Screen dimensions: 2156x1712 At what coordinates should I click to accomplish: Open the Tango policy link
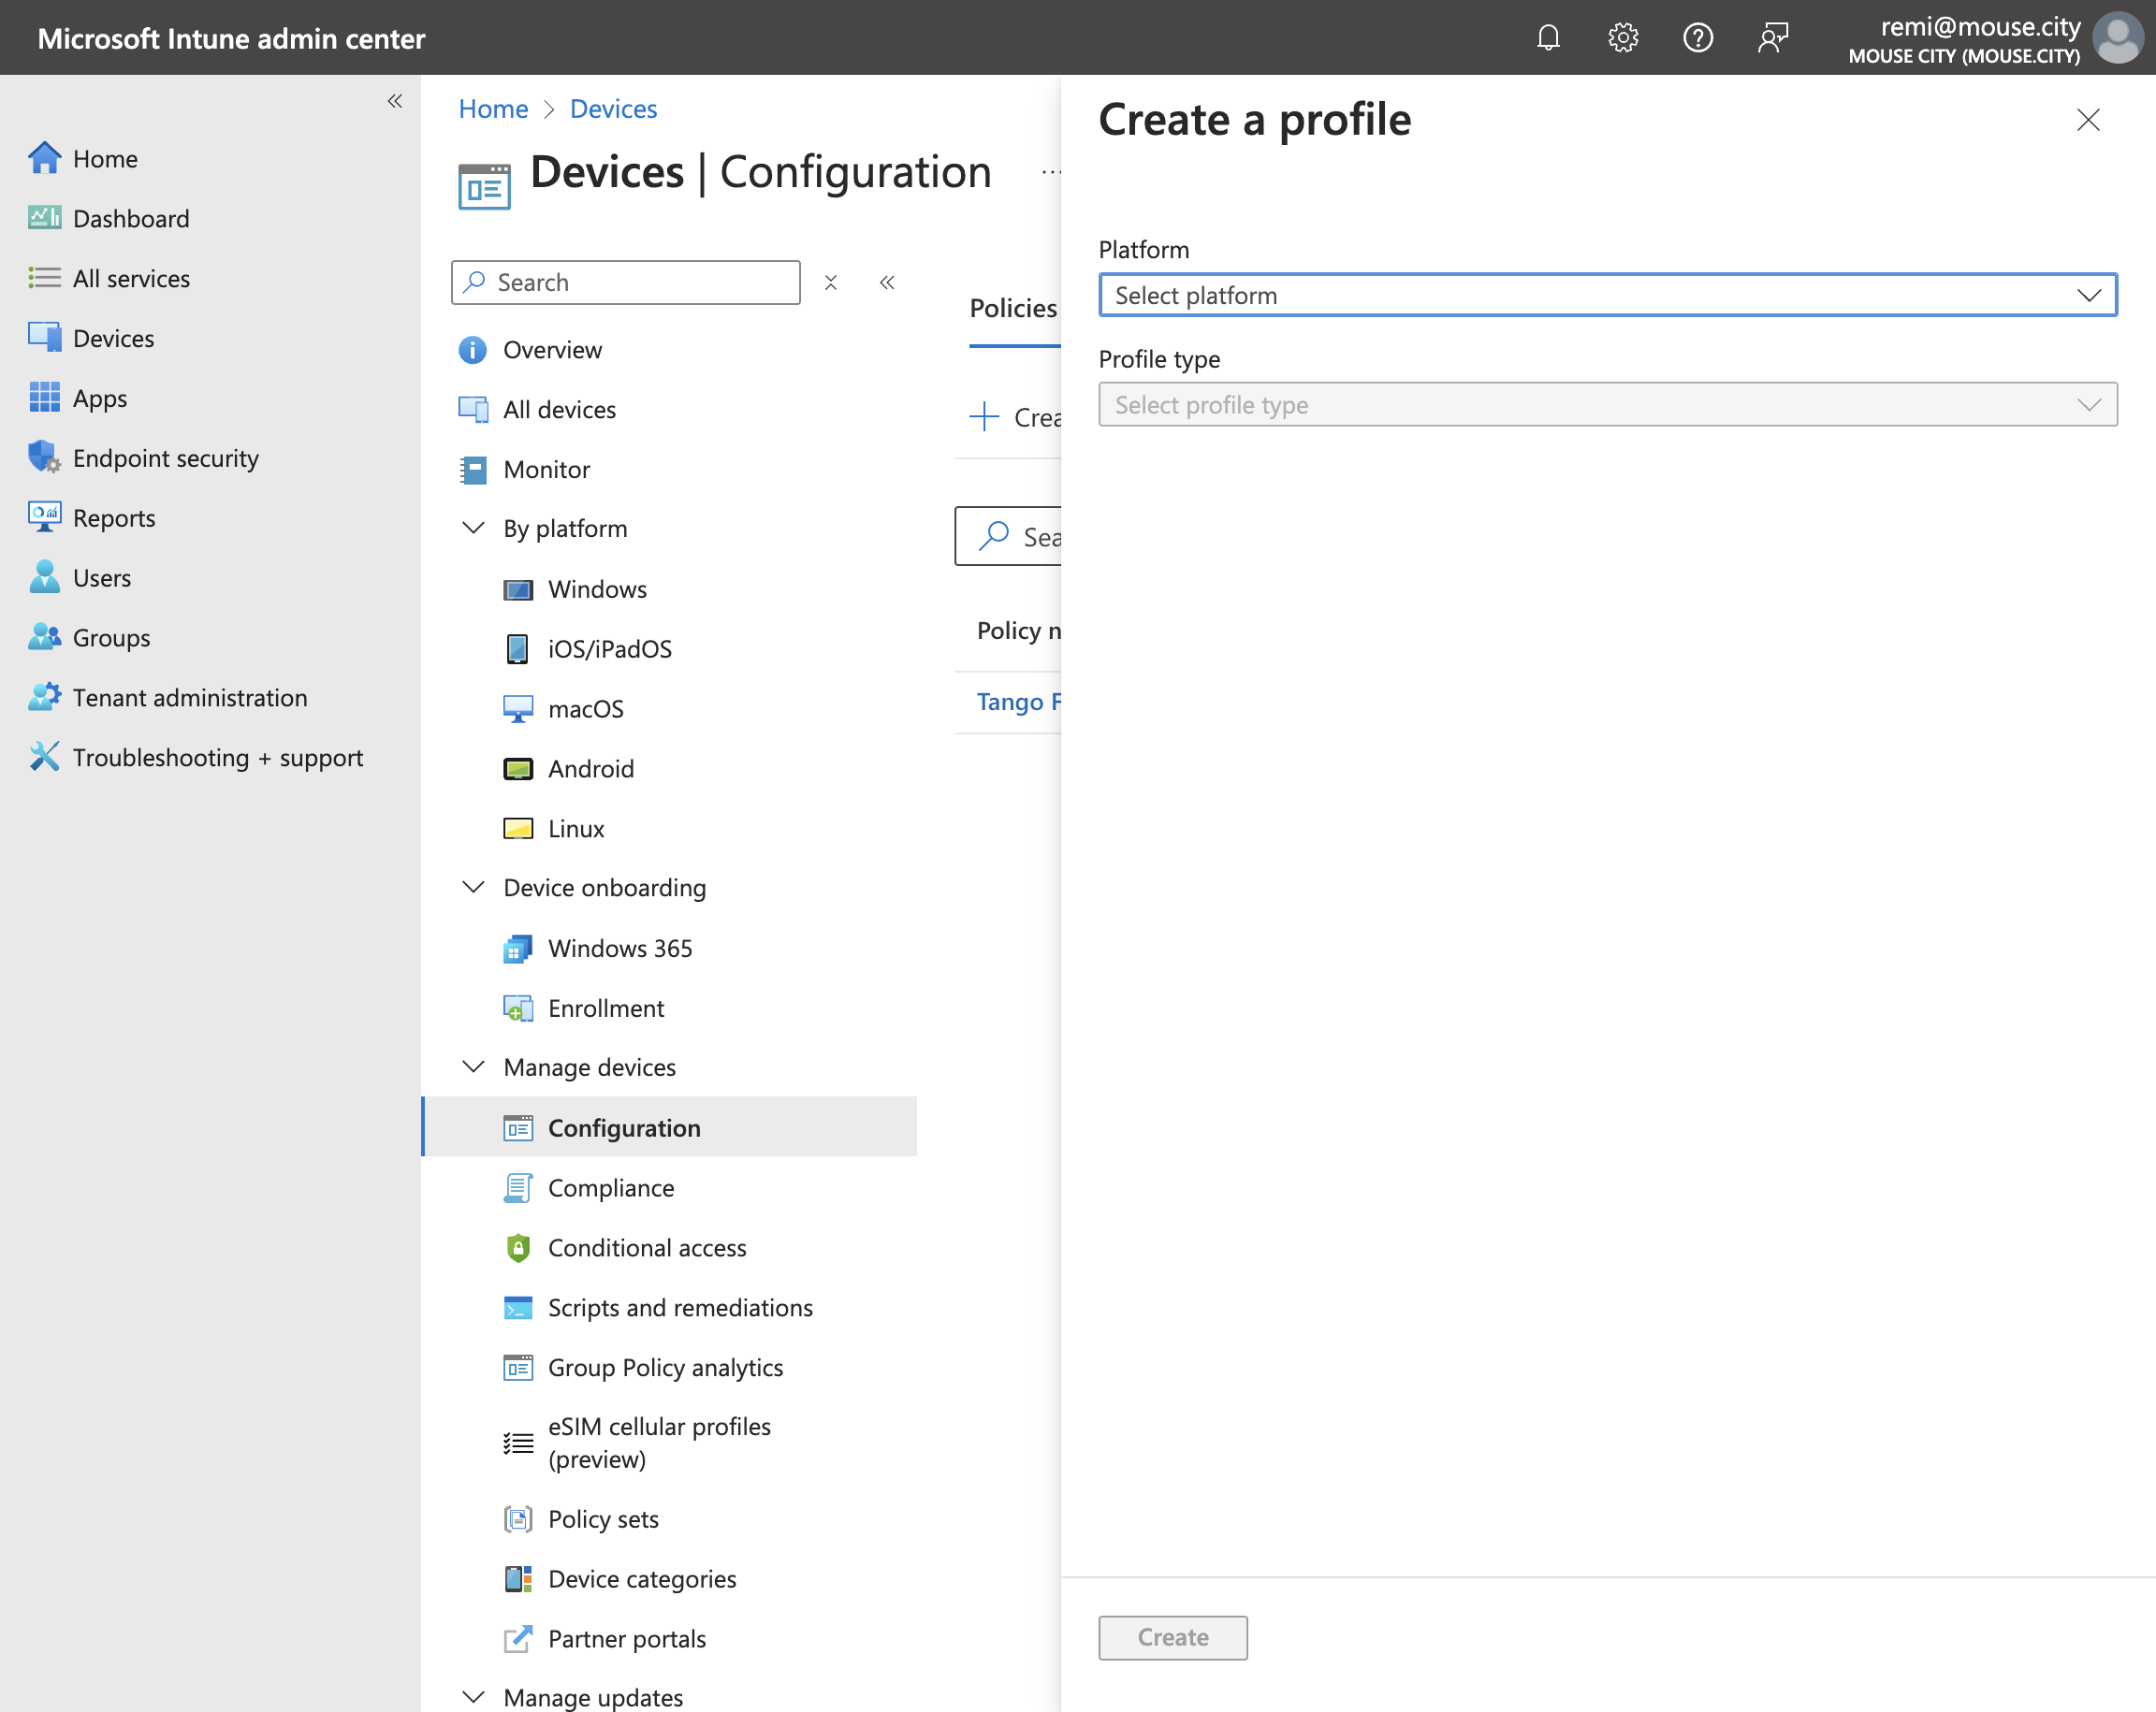tap(1018, 702)
